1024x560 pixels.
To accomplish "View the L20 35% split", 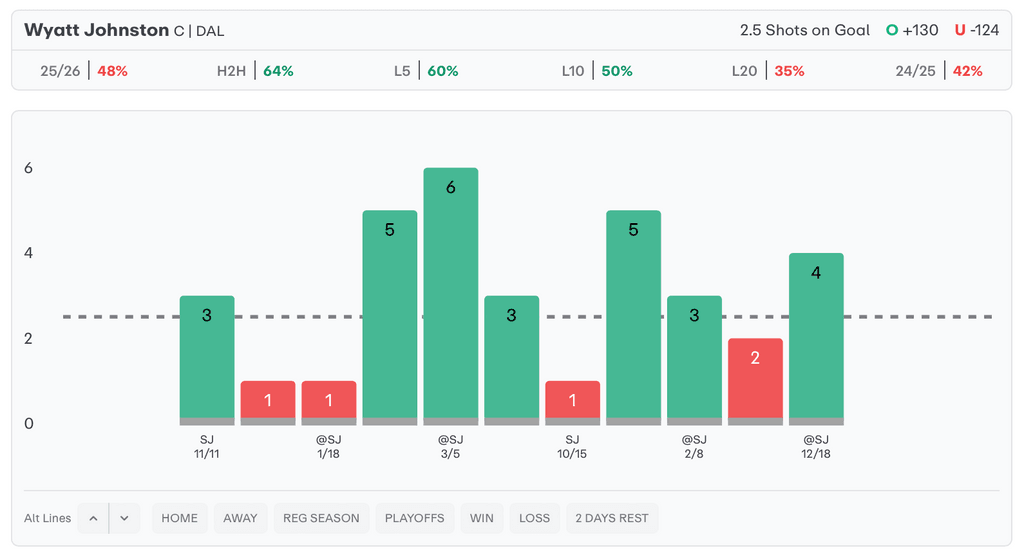I will pos(768,71).
